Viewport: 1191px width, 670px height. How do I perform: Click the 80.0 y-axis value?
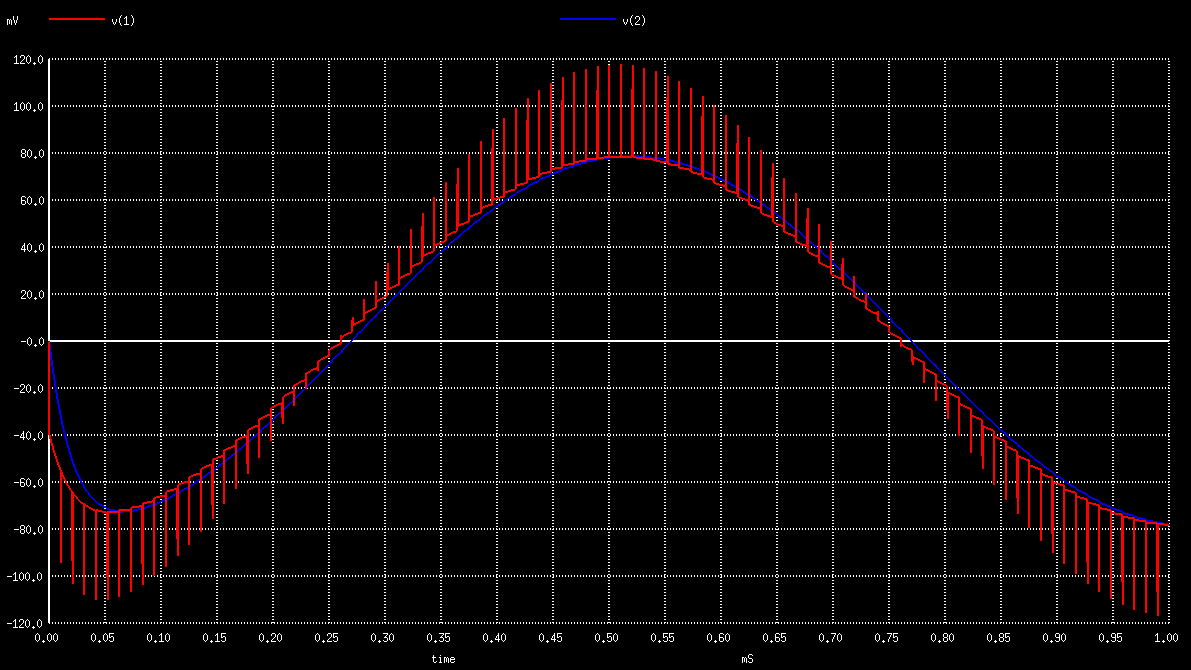tap(31, 154)
